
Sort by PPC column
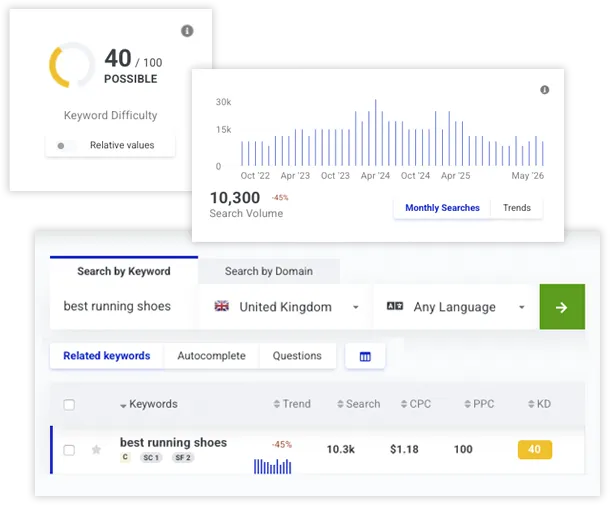point(479,404)
